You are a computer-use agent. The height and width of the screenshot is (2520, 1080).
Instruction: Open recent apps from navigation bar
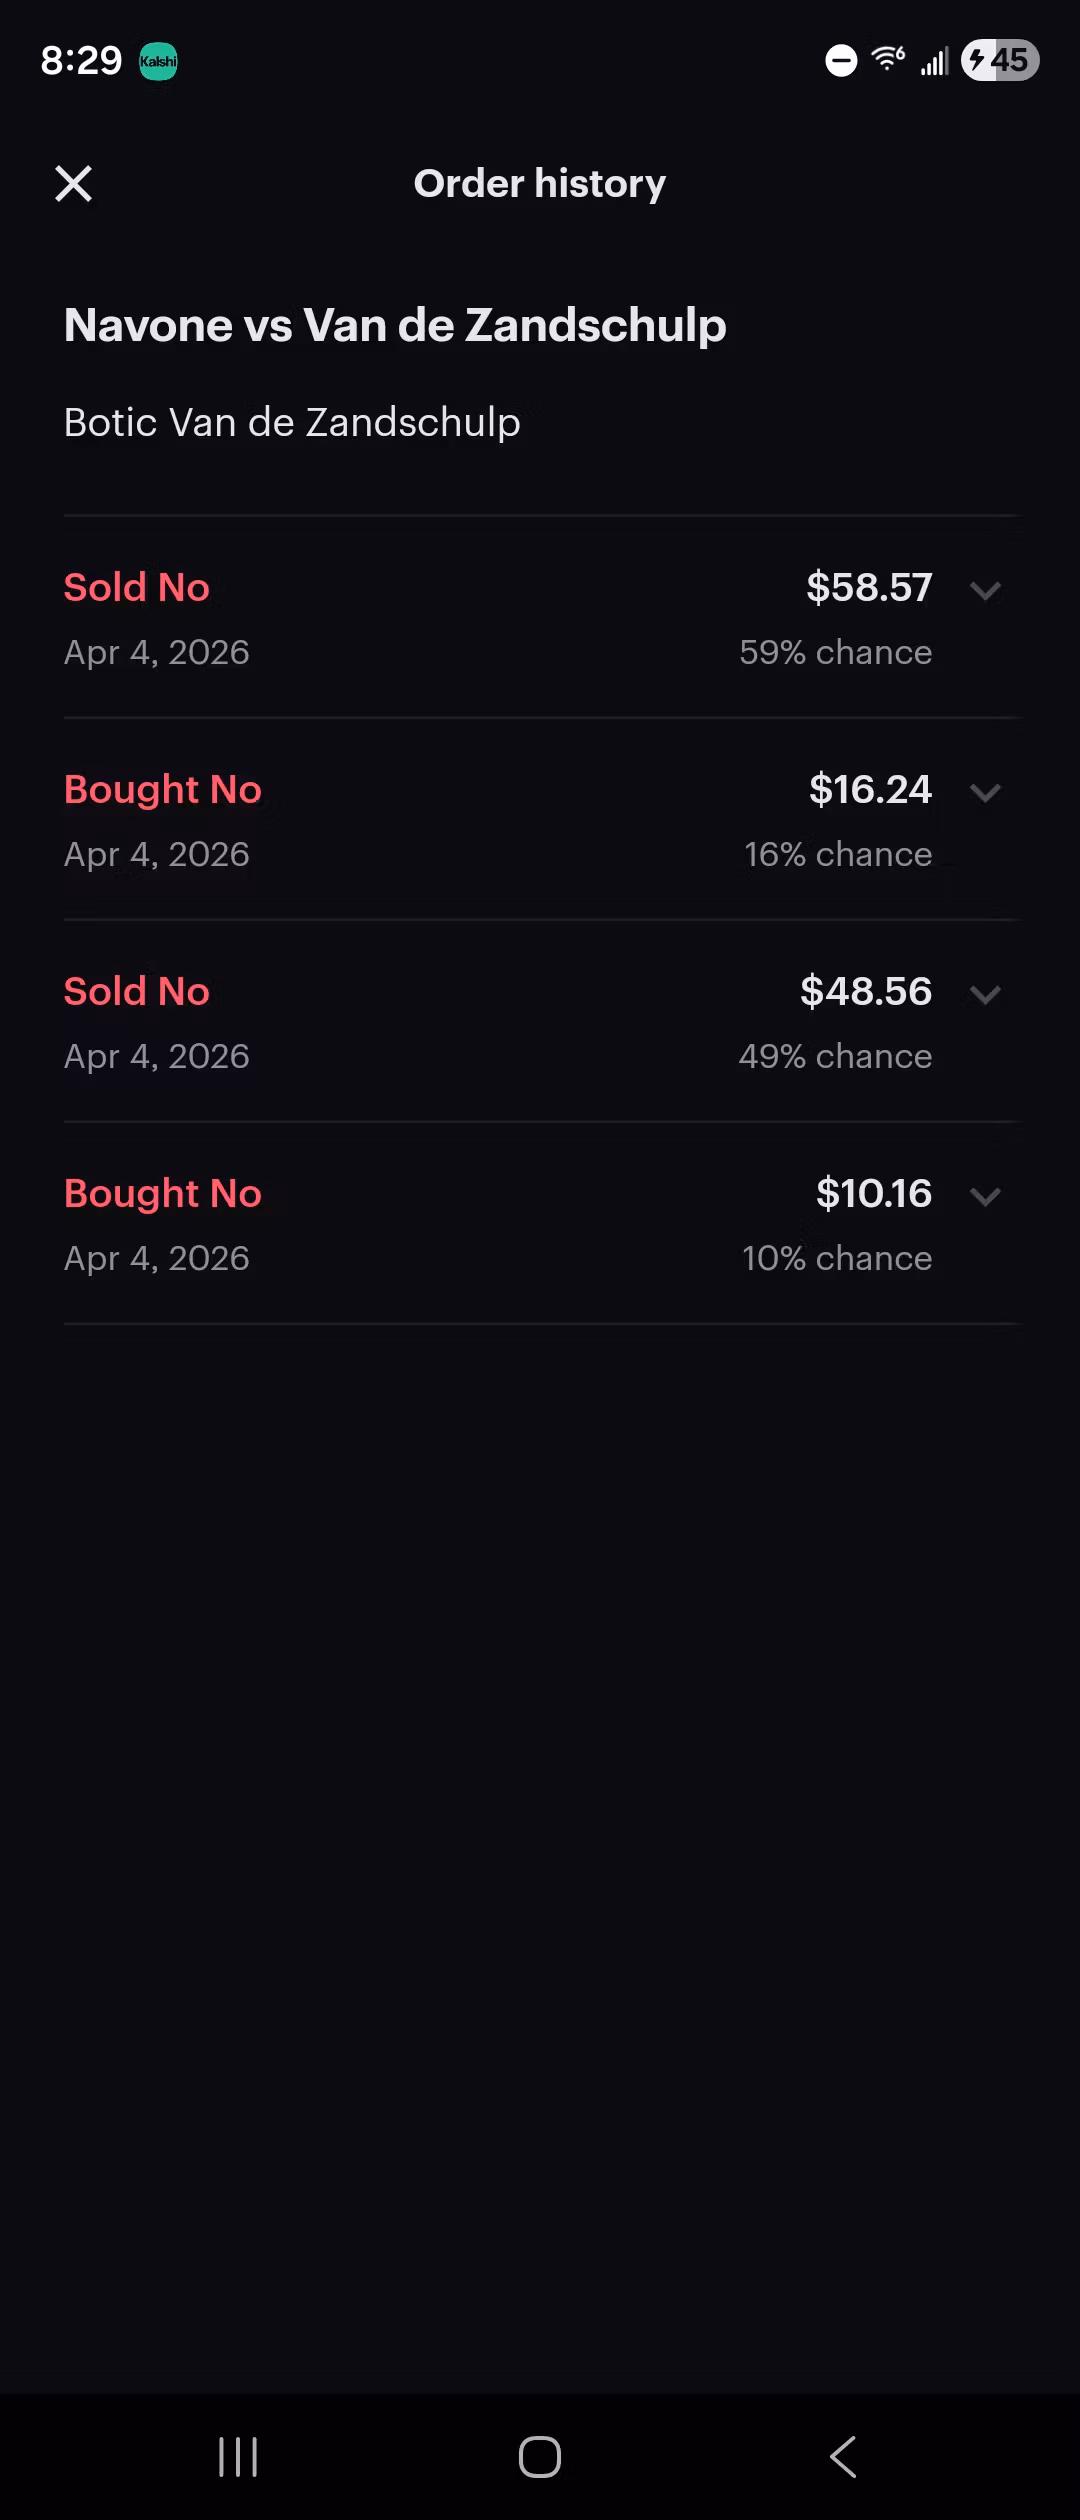[x=238, y=2456]
